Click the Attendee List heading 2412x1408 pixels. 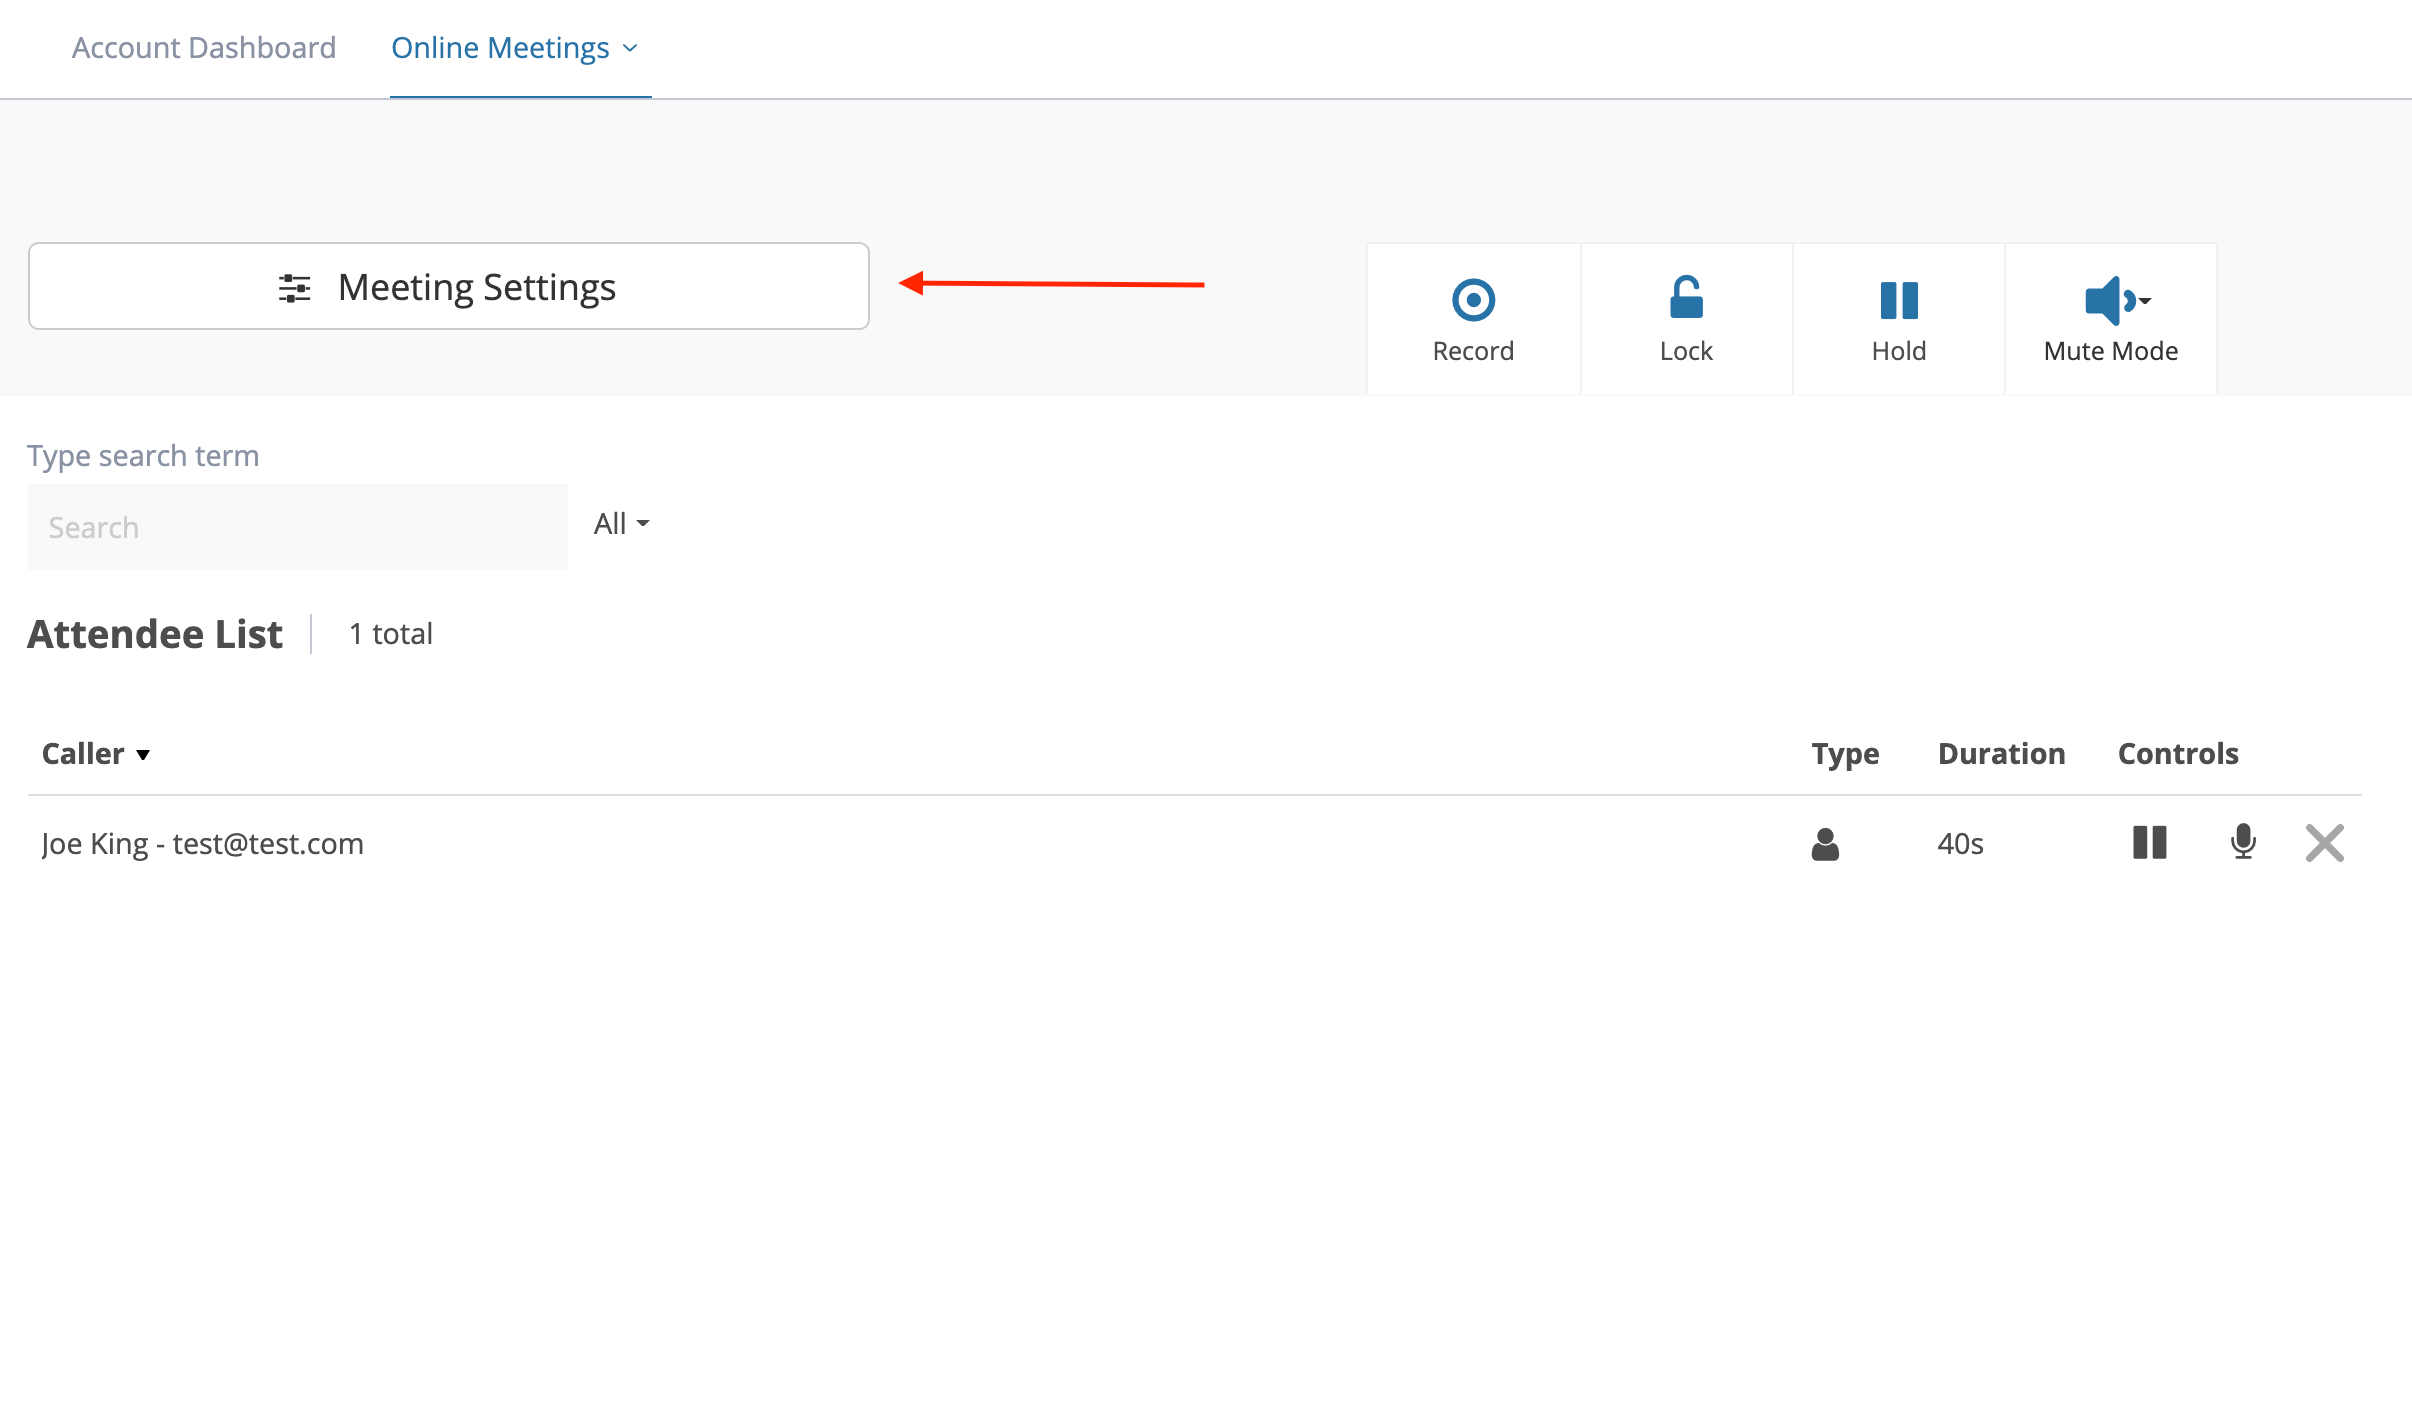click(x=154, y=633)
